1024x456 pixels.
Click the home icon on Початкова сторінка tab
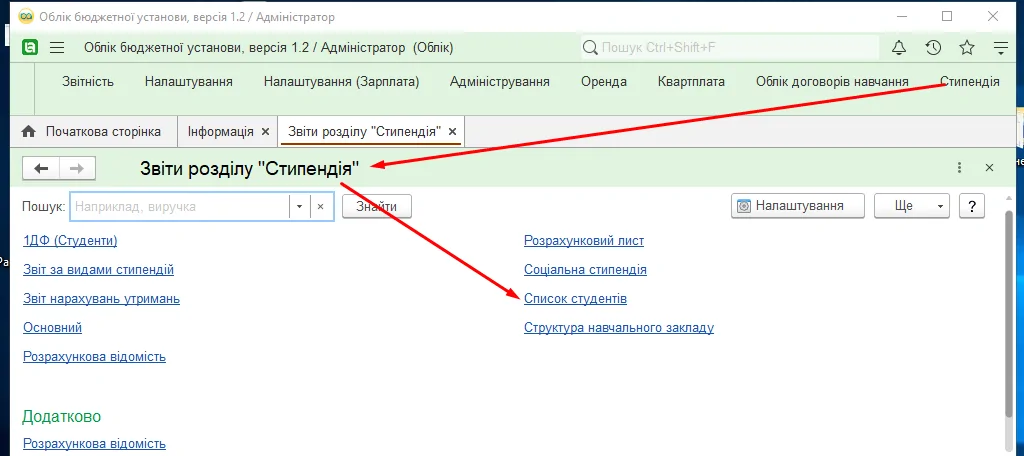(28, 131)
